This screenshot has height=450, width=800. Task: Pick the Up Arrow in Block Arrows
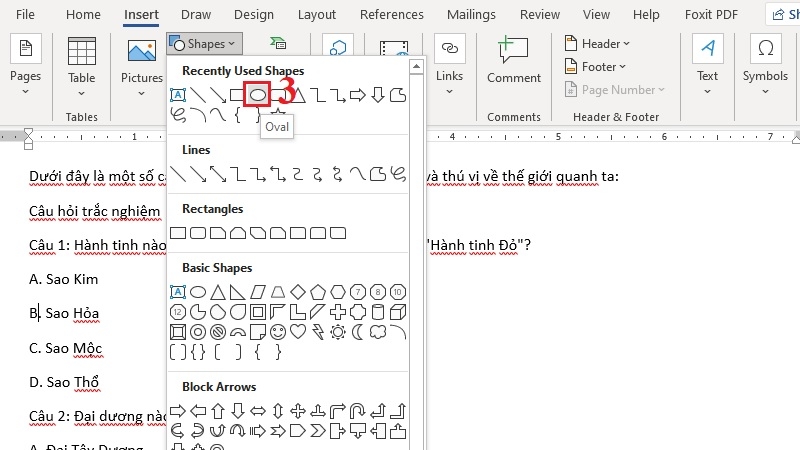(218, 411)
